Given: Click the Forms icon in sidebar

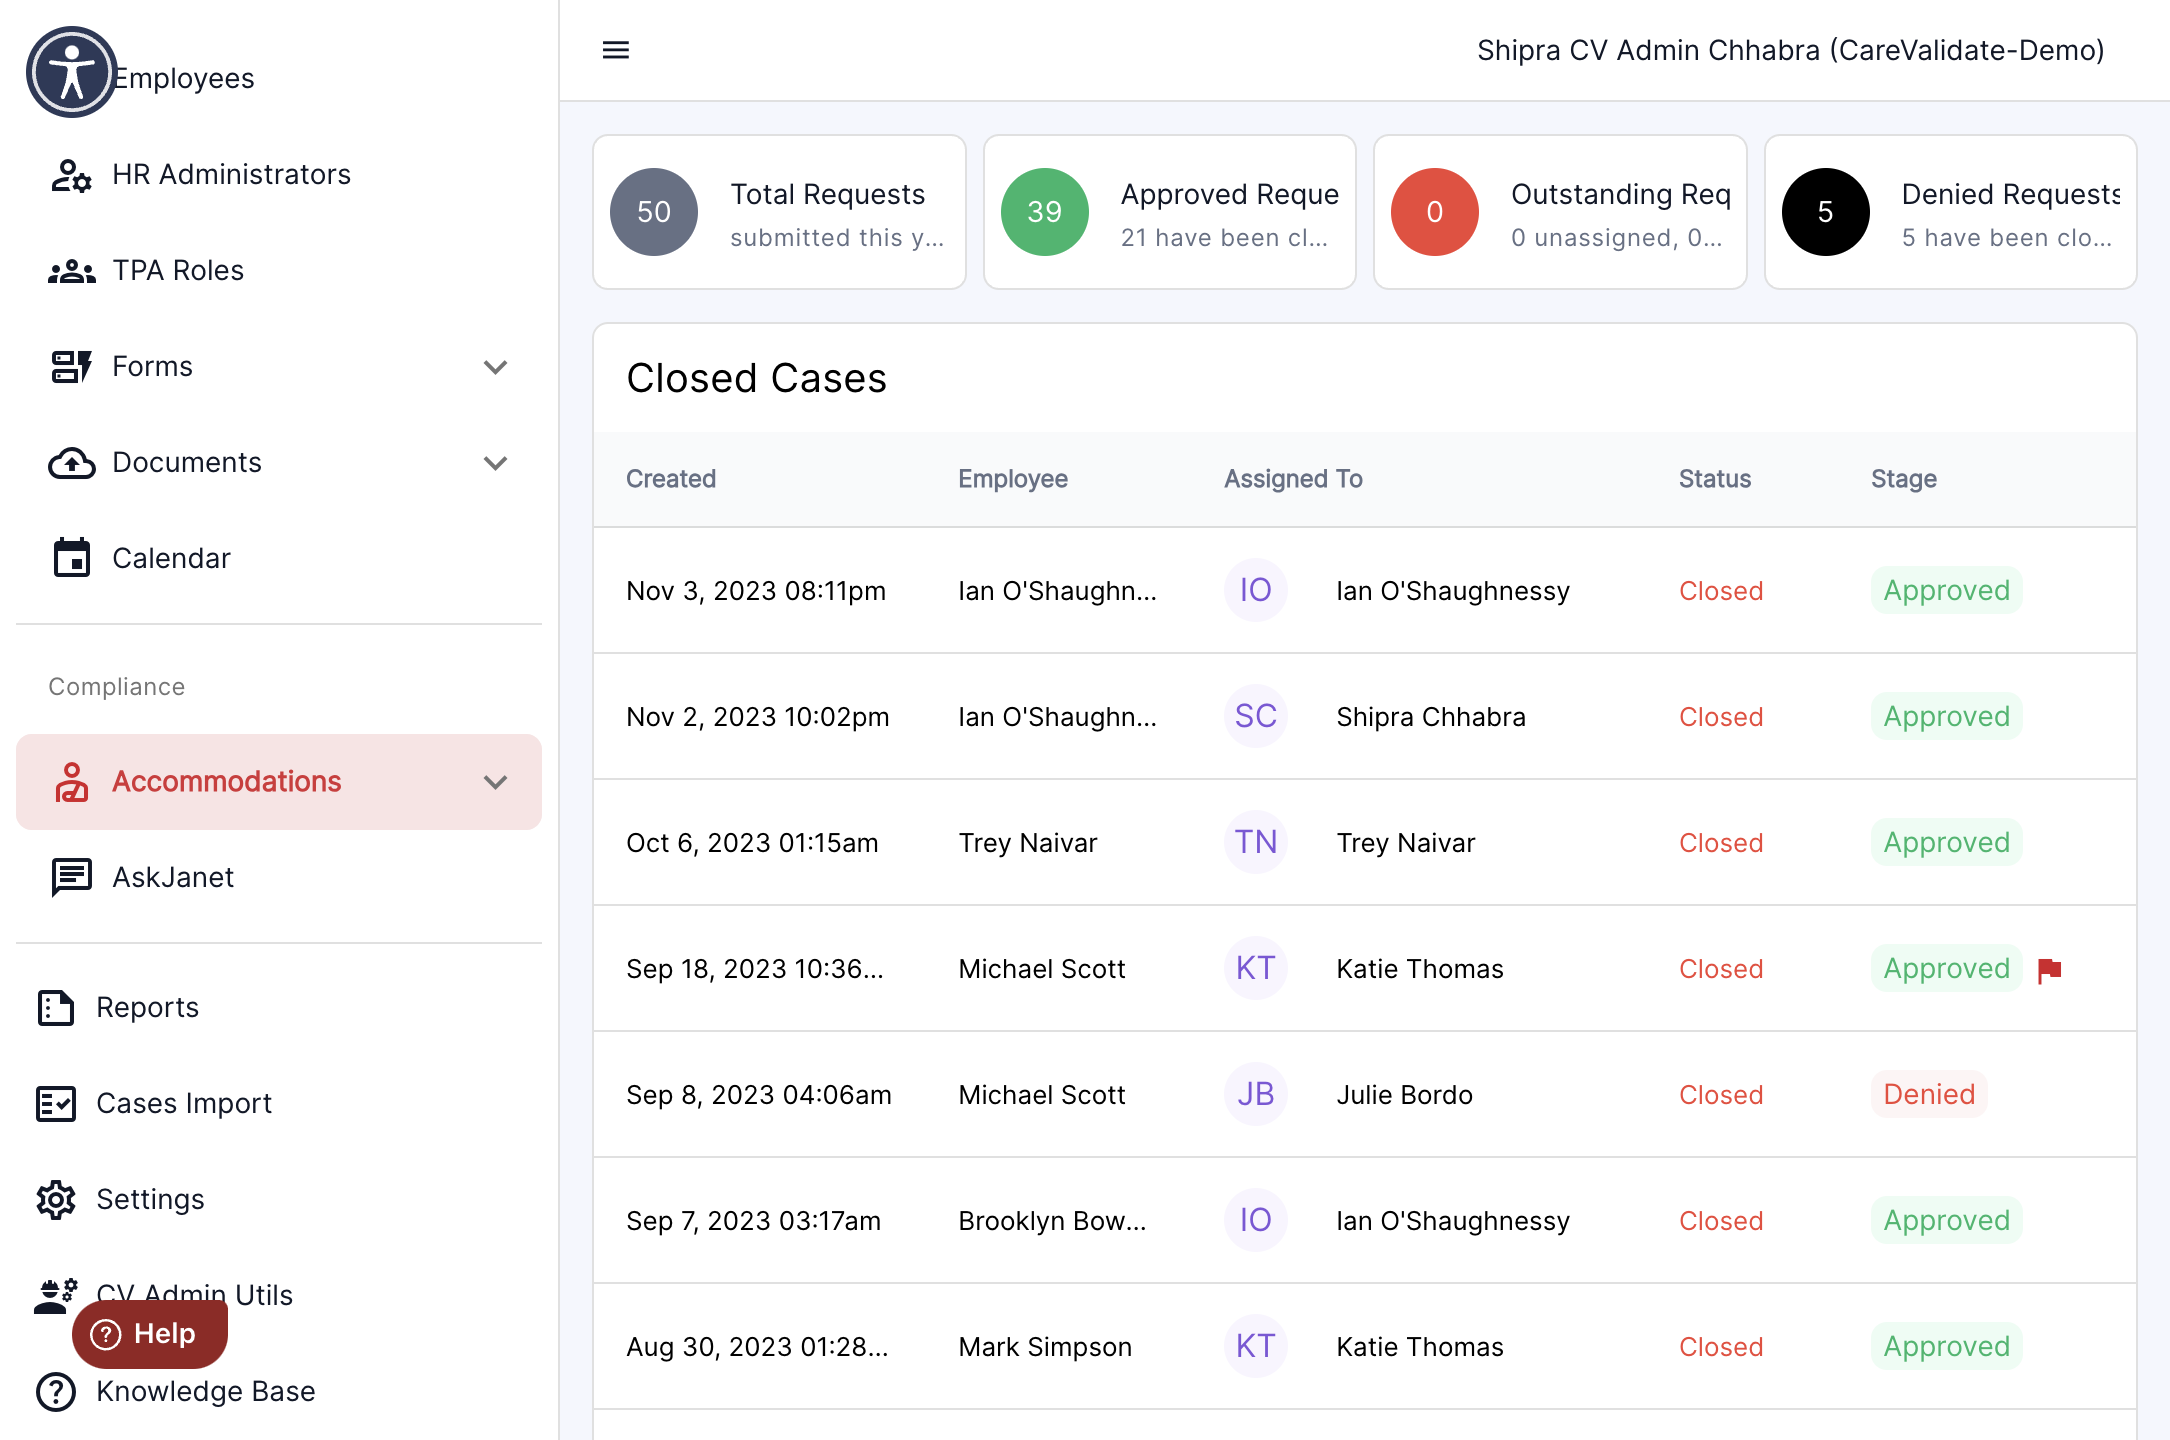Looking at the screenshot, I should pos(71,367).
